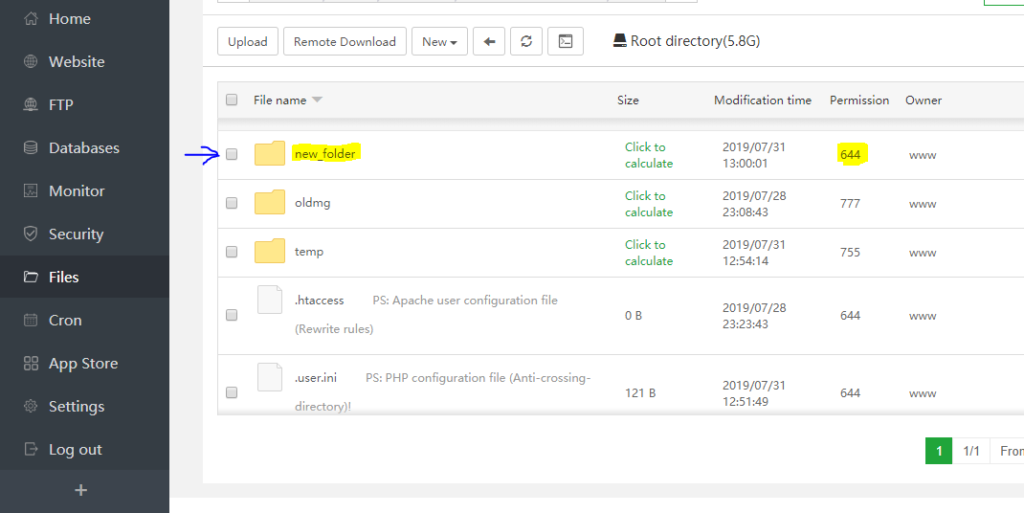Tick the checkbox for .user.ini
Viewport: 1024px width, 513px height.
point(232,393)
